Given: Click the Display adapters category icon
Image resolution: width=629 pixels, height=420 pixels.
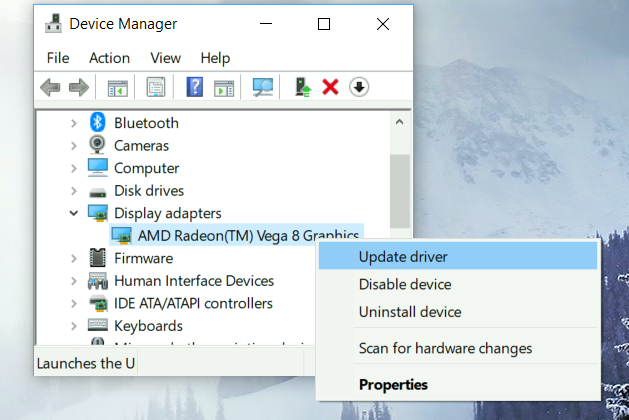Looking at the screenshot, I should (98, 213).
